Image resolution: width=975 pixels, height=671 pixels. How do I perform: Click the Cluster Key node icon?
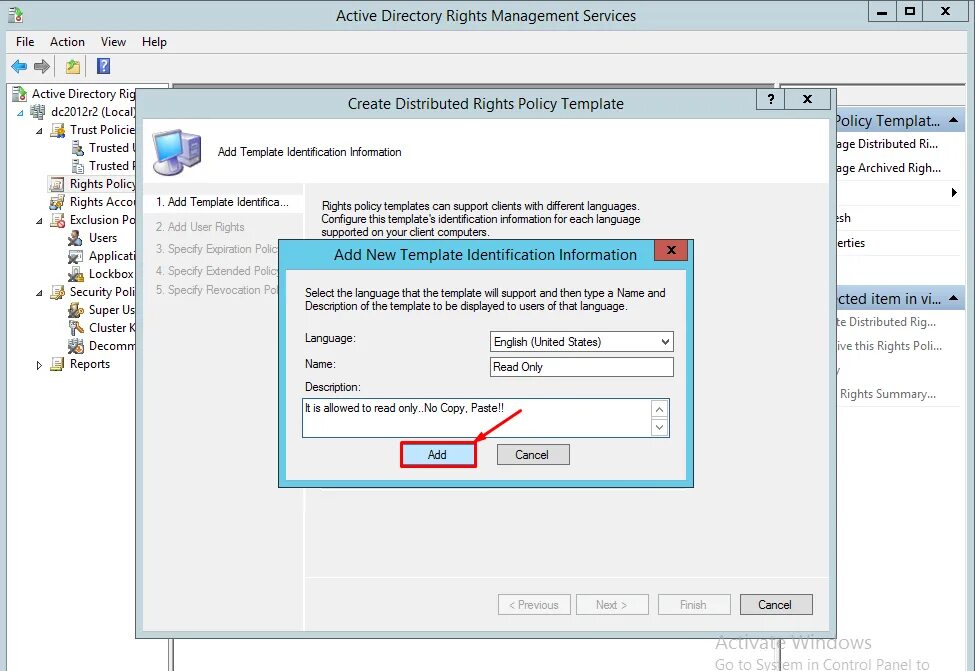[76, 328]
